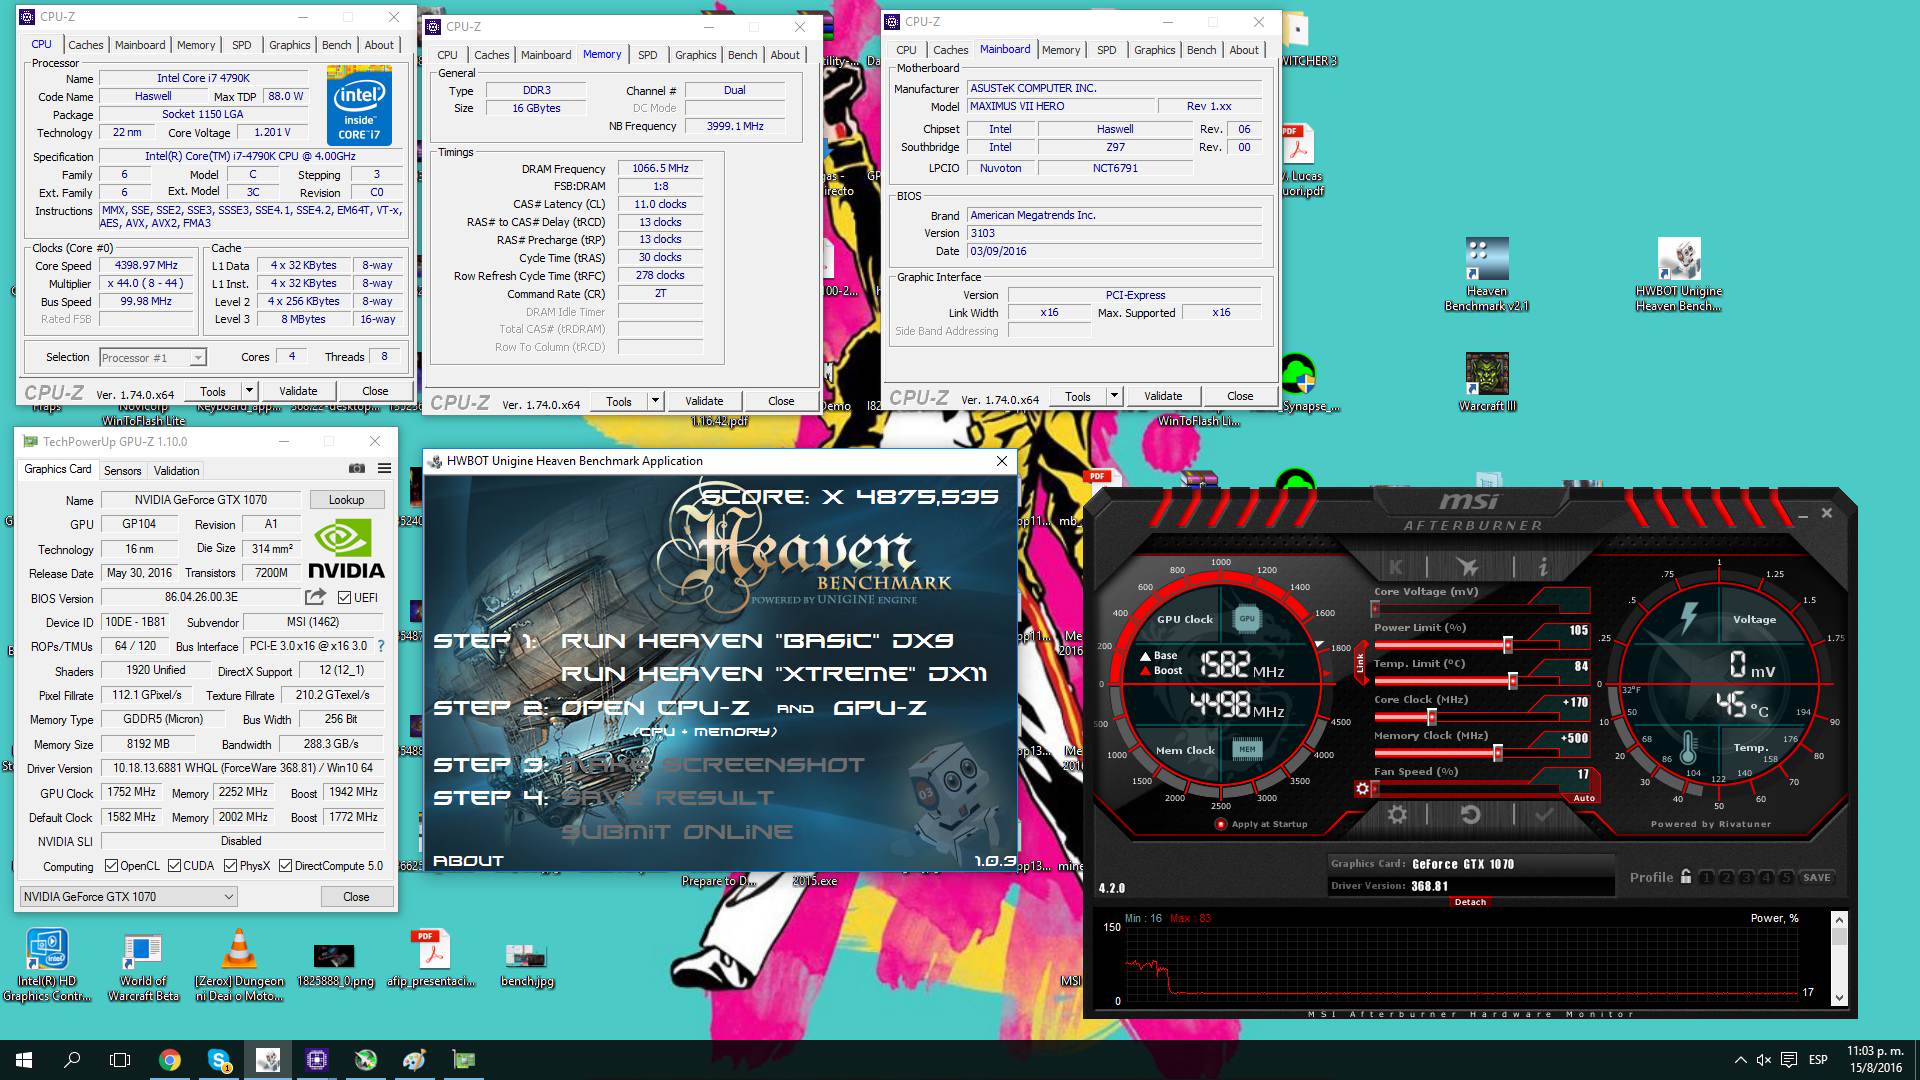1920x1080 pixels.
Task: Open the bench.jpg desktop file
Action: [x=527, y=963]
